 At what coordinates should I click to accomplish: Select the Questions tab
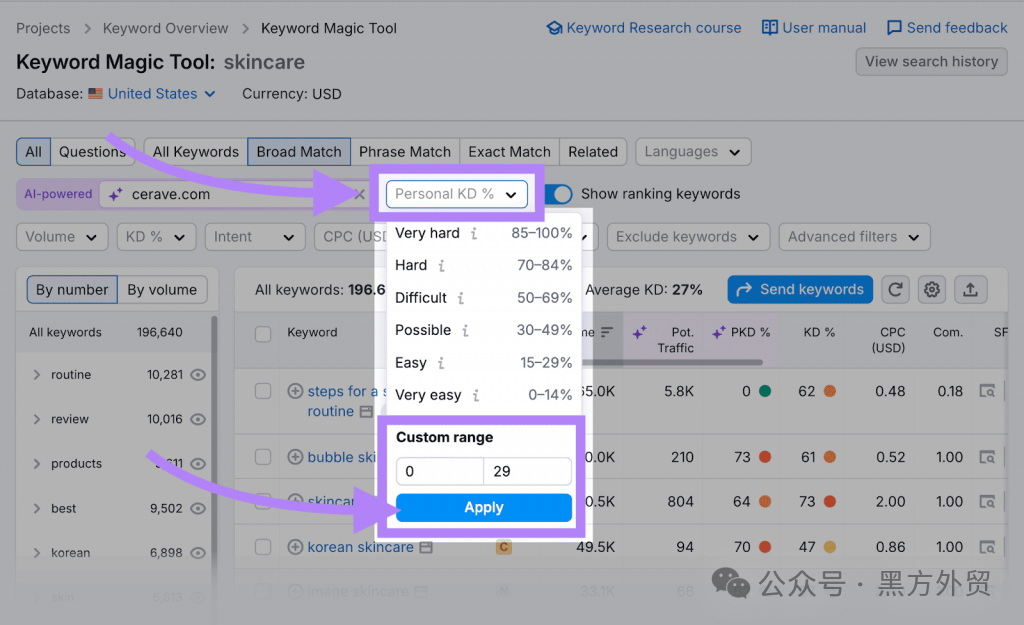coord(92,152)
